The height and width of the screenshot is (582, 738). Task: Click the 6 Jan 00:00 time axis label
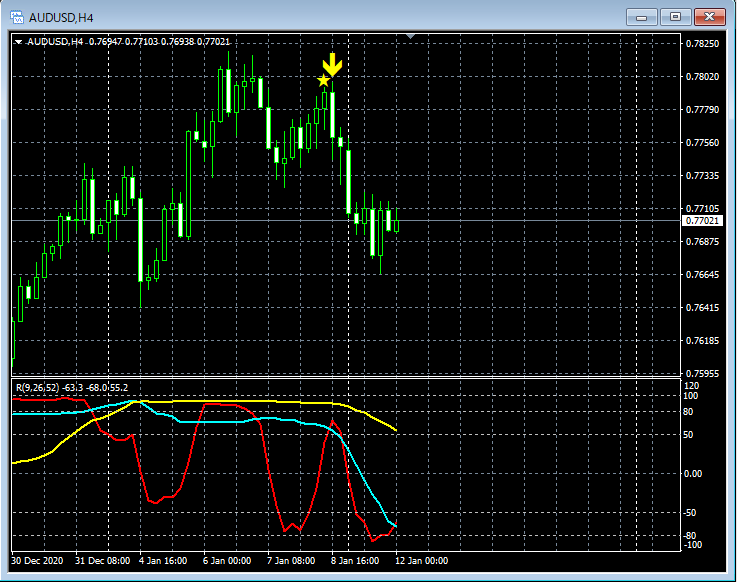tap(227, 560)
